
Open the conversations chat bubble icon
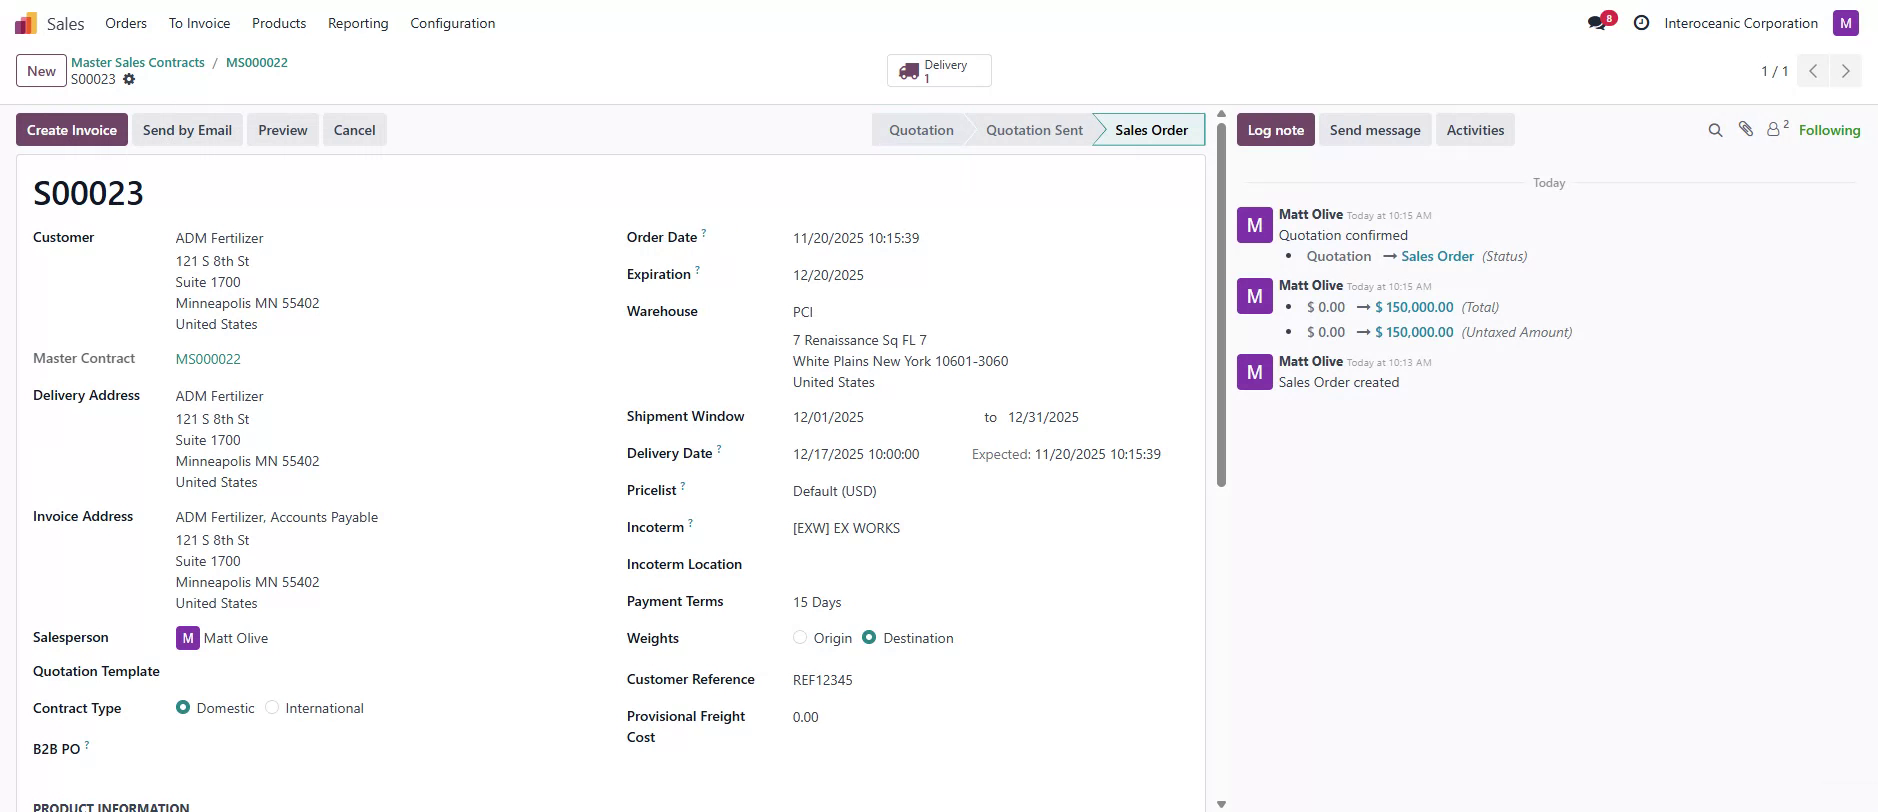[x=1598, y=23]
